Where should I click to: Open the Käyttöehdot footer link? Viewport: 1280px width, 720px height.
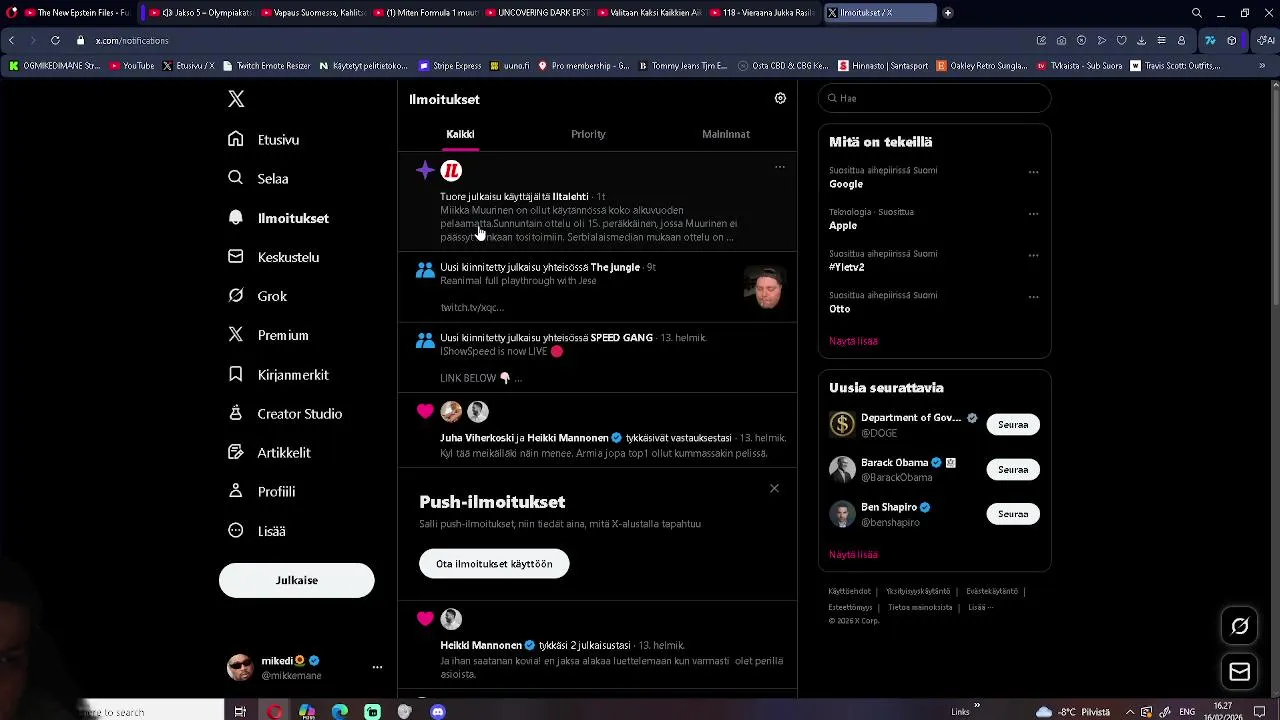click(849, 591)
